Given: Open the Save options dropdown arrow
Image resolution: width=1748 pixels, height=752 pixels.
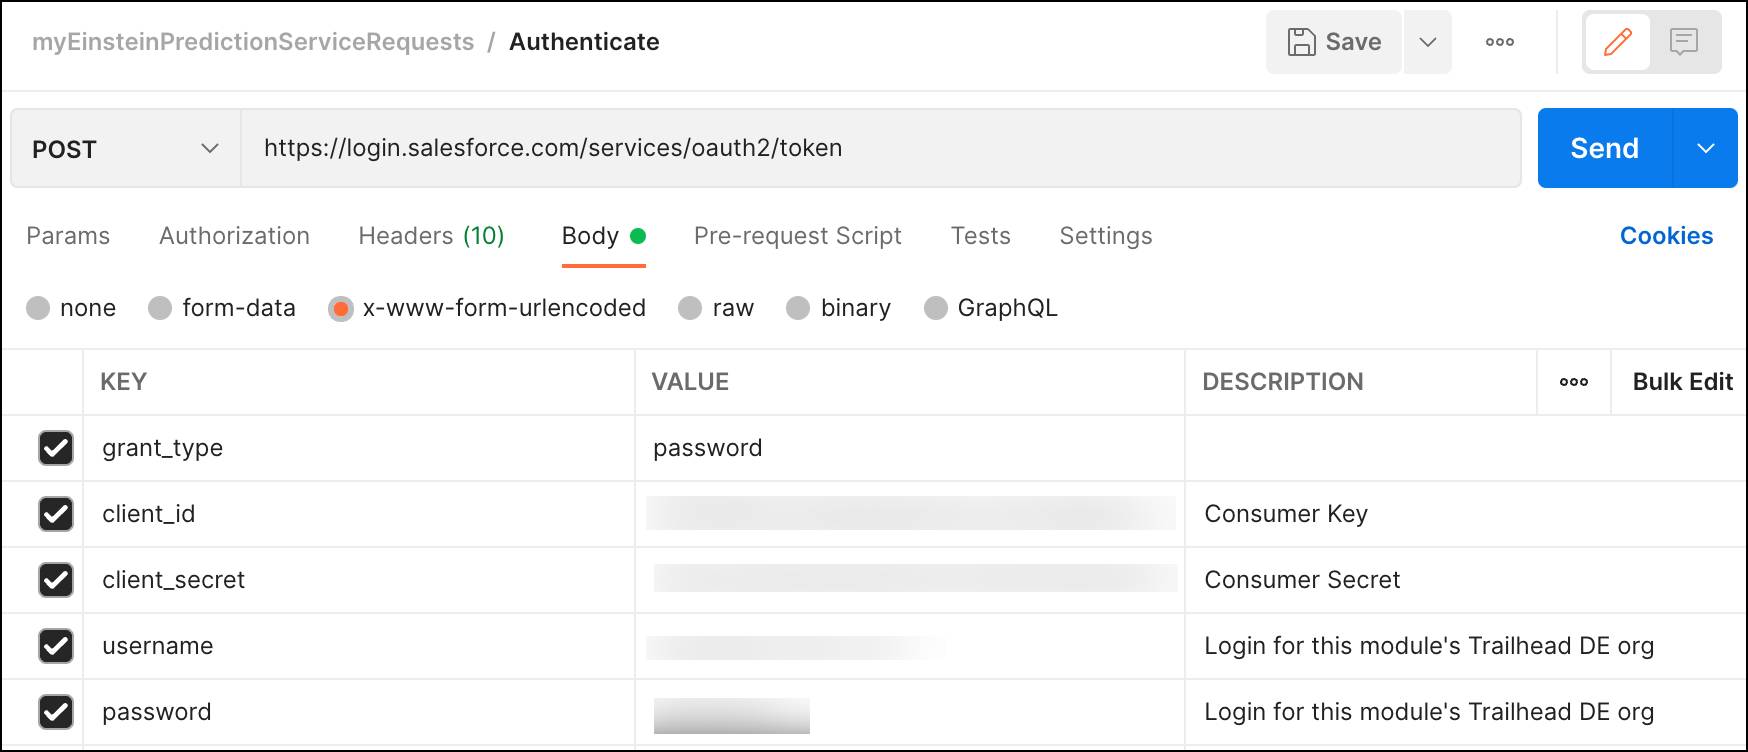Looking at the screenshot, I should pyautogui.click(x=1428, y=42).
